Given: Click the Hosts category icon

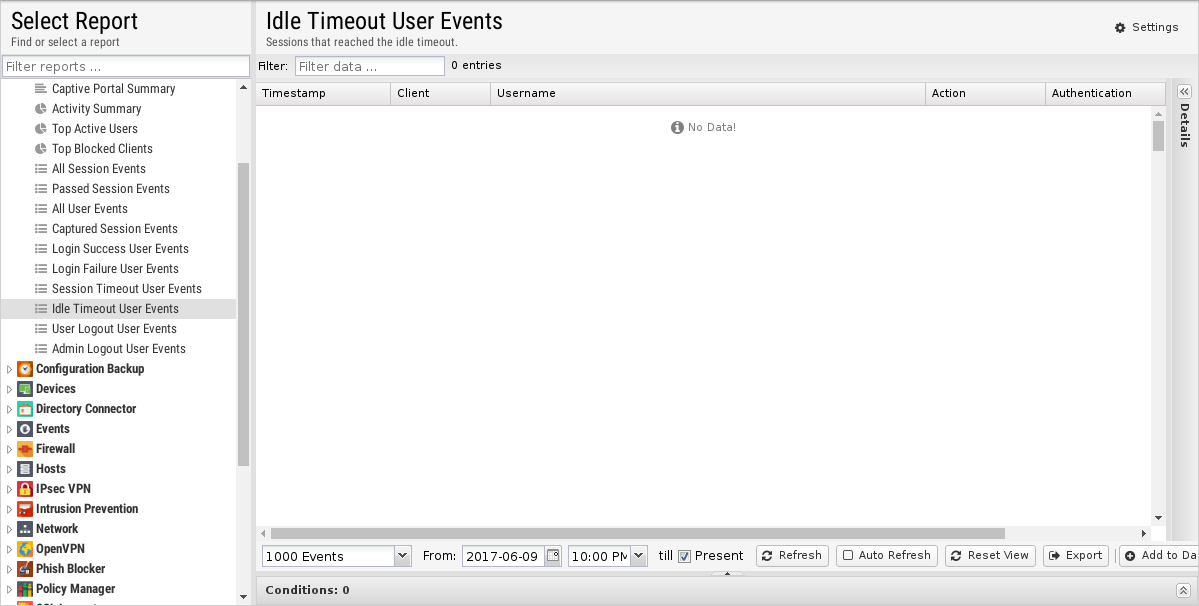Looking at the screenshot, I should [24, 469].
